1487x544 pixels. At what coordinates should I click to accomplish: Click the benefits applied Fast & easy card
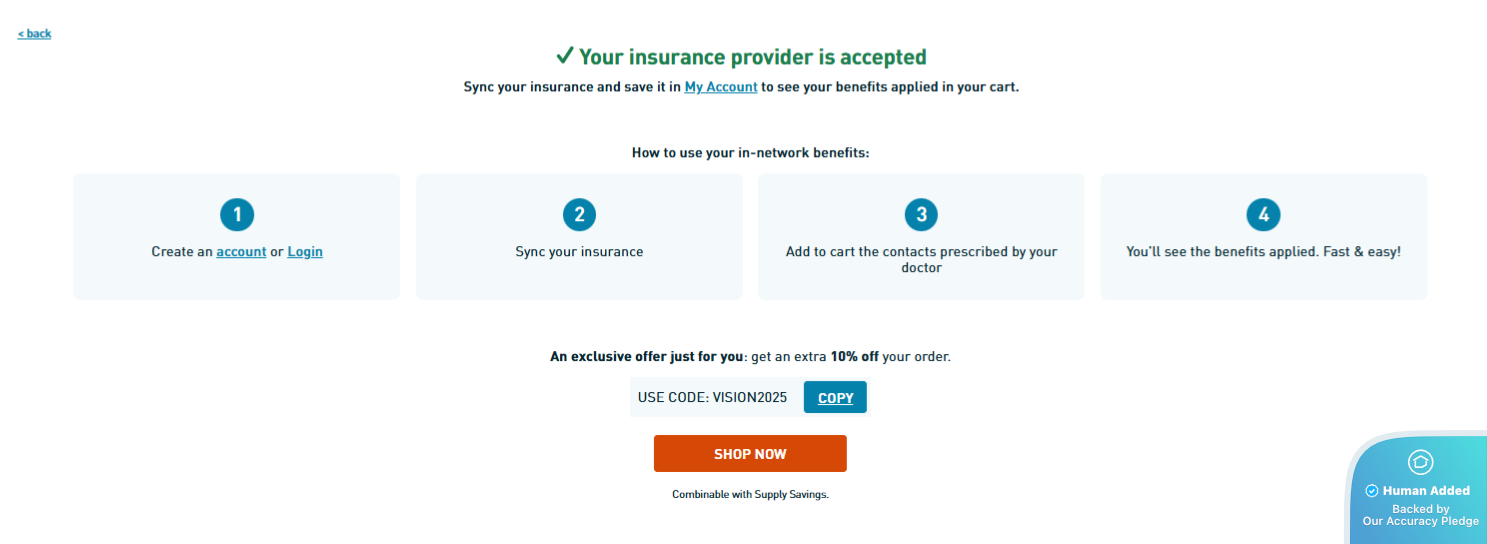click(x=1263, y=270)
